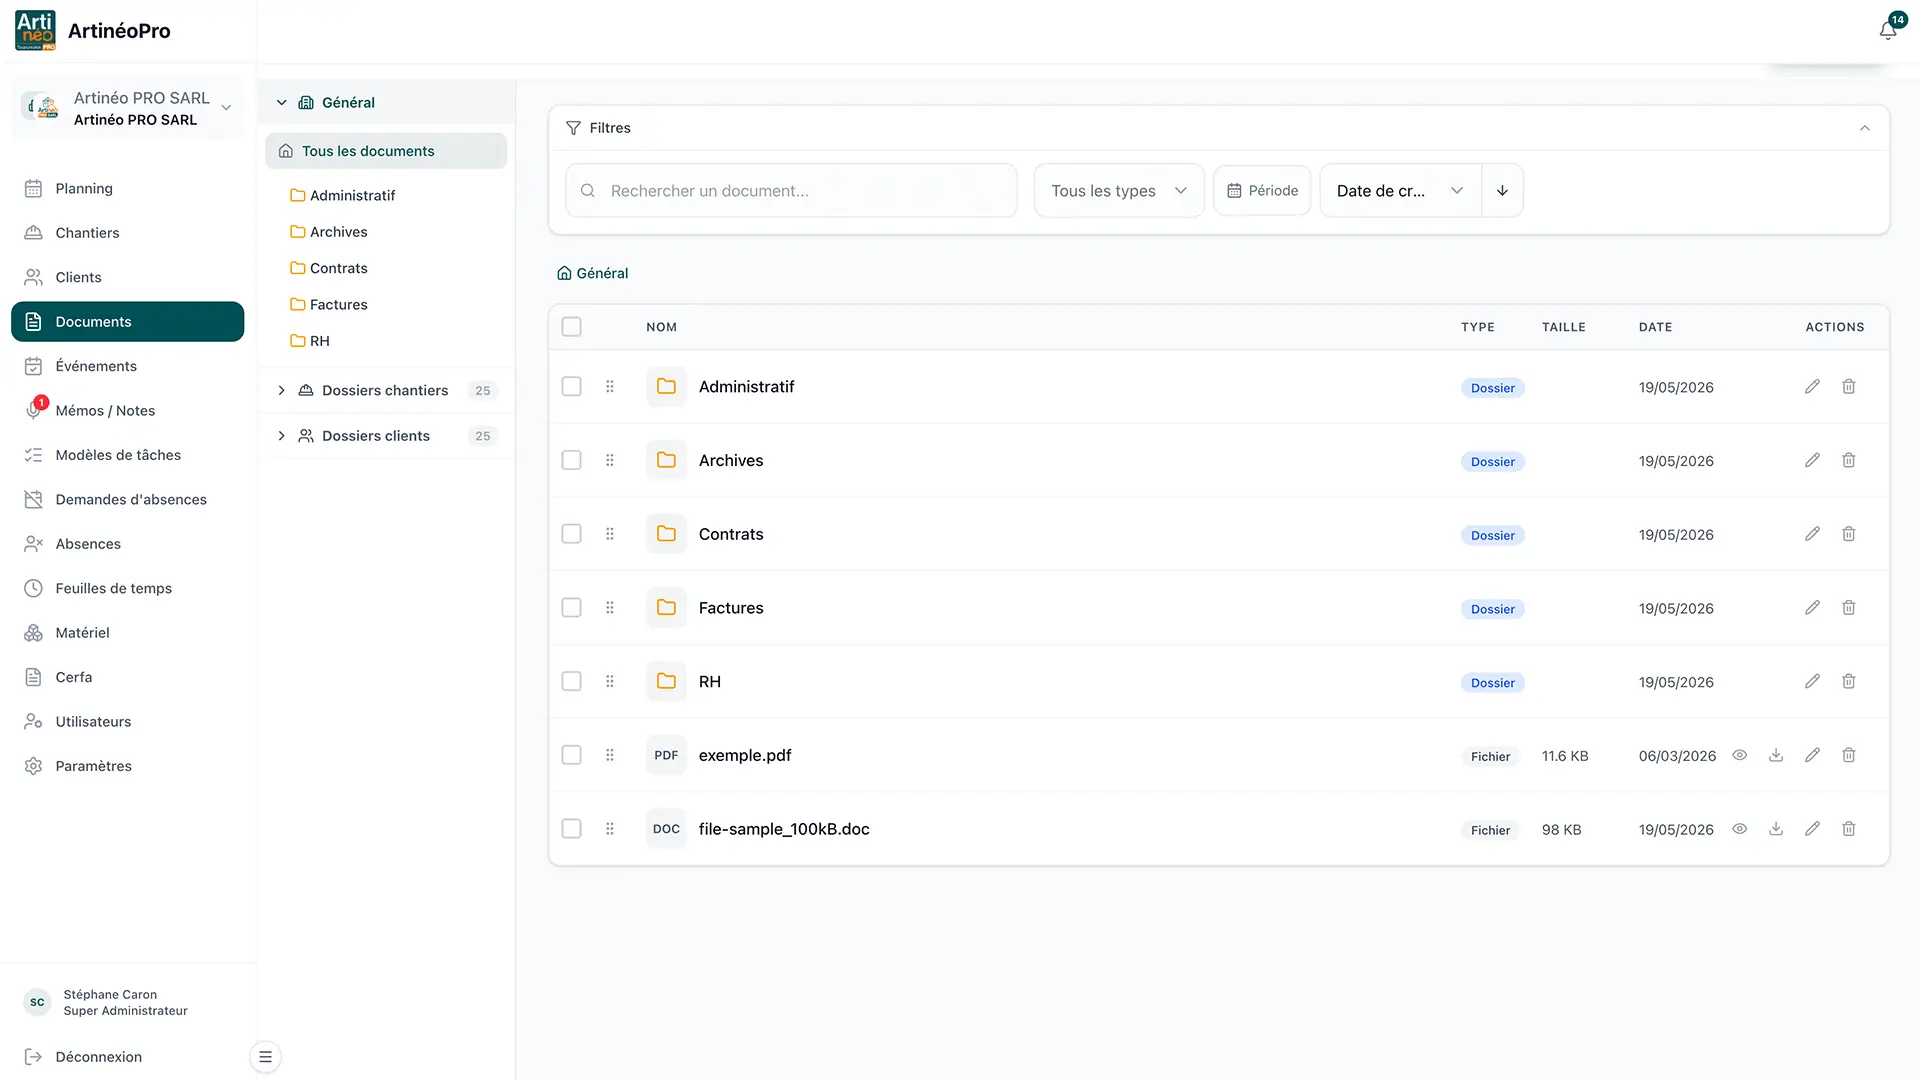Check the Contrats row checkbox
The height and width of the screenshot is (1080, 1920).
571,534
